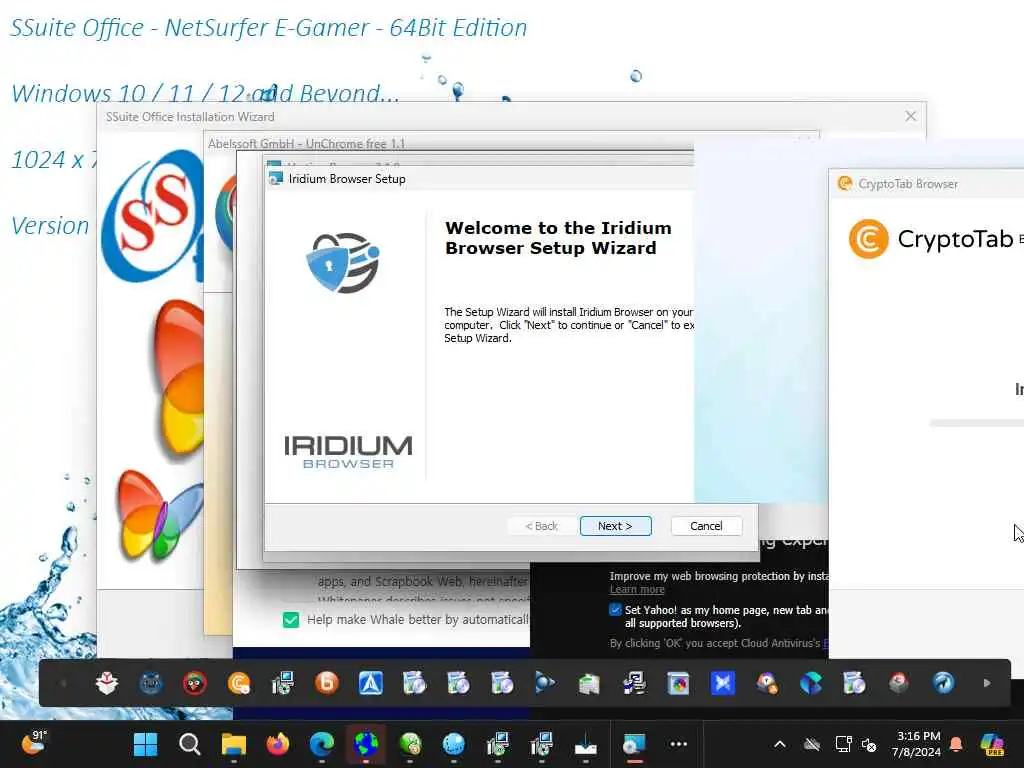
Task: Open the 91° weather widget
Action: [x=34, y=743]
